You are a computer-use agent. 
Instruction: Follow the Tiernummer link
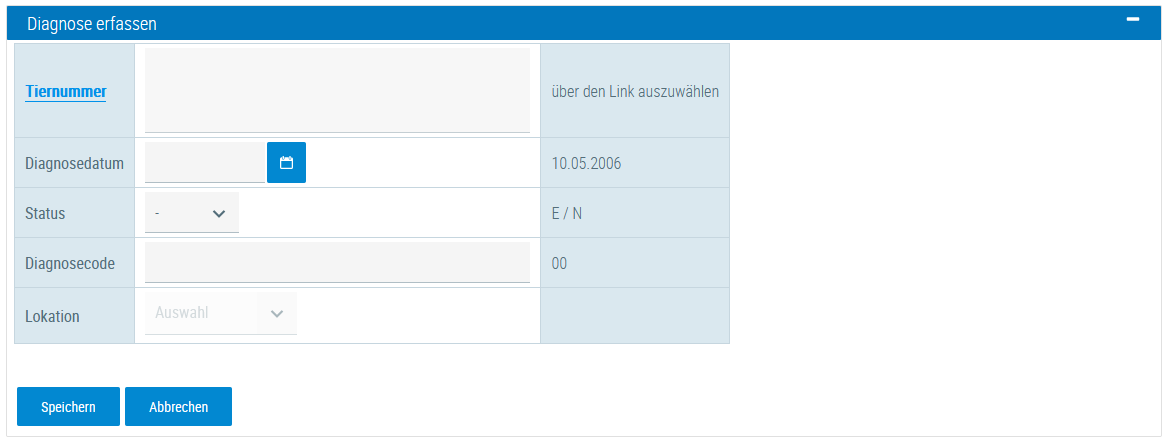(66, 91)
